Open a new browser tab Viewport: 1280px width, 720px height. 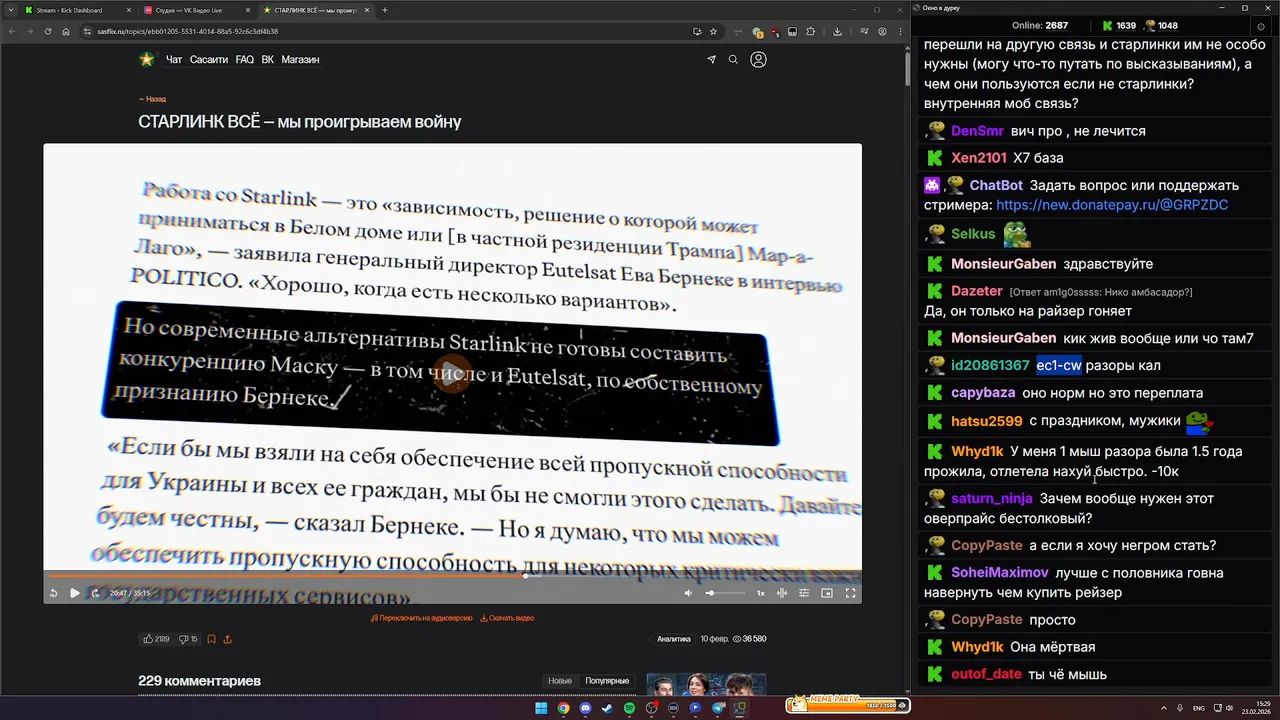coord(385,10)
